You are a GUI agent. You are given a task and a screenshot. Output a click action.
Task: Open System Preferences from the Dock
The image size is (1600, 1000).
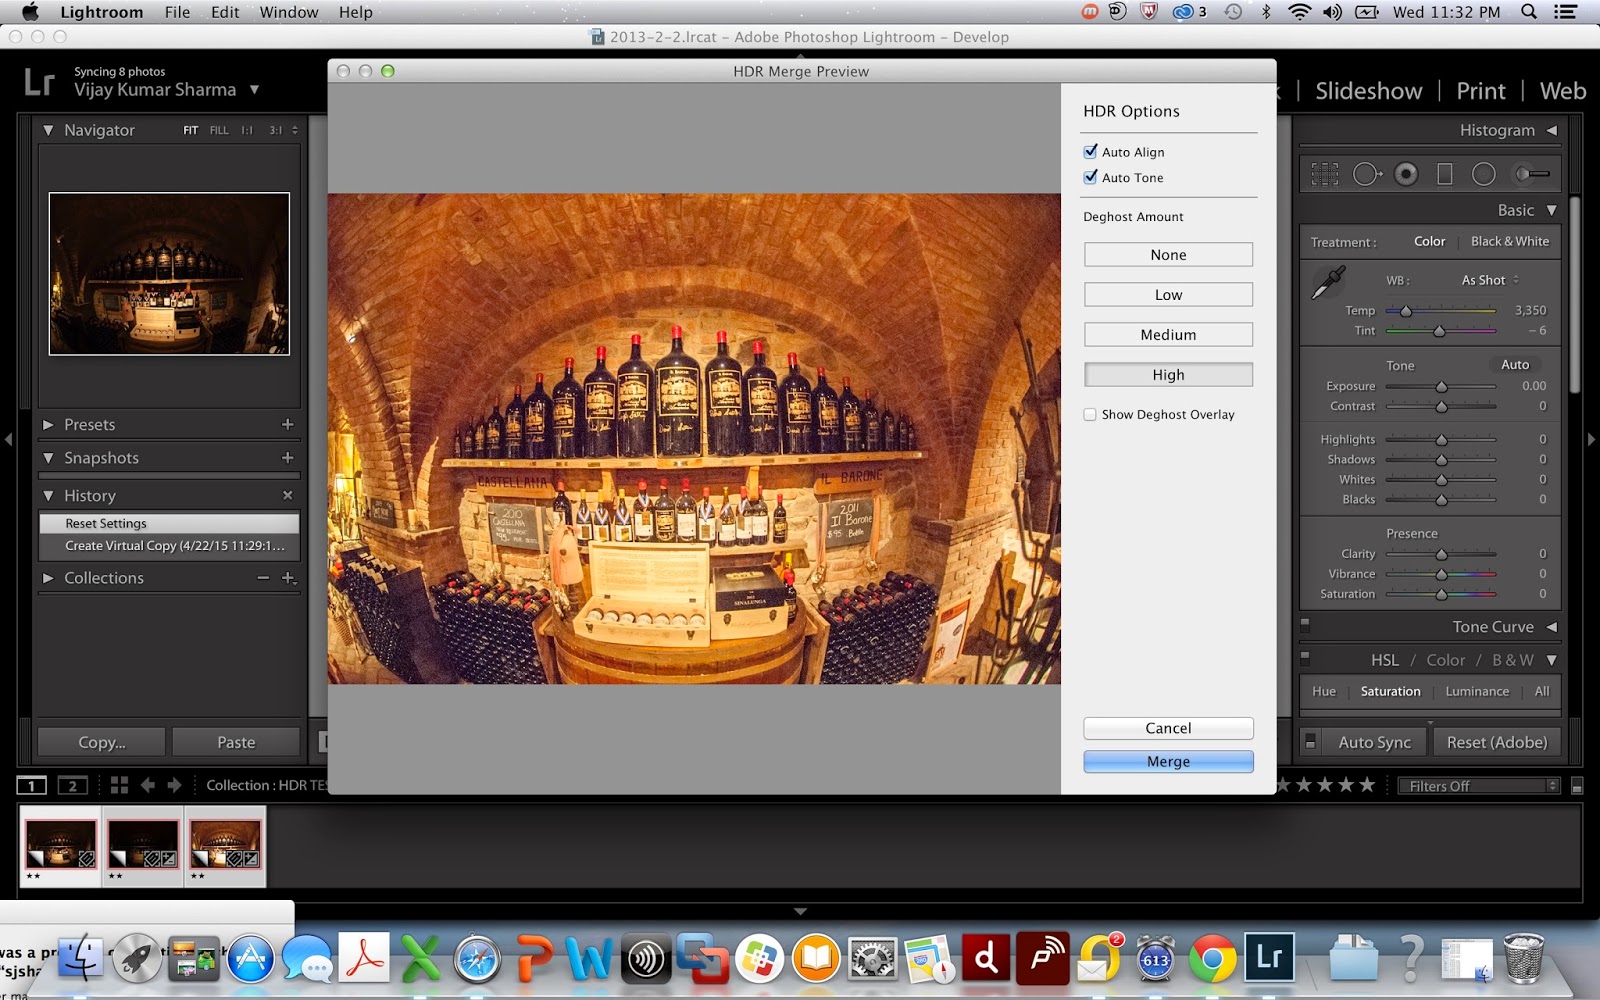873,960
